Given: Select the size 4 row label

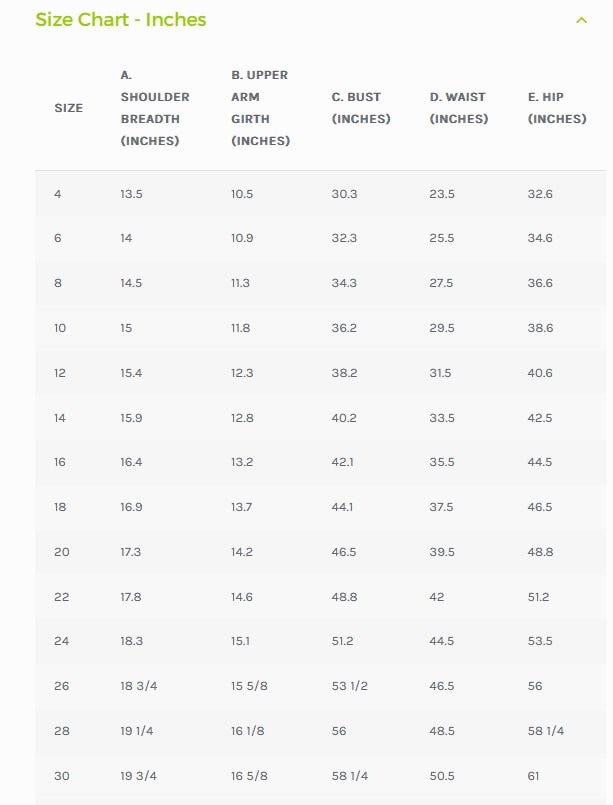Looking at the screenshot, I should click(x=58, y=194).
